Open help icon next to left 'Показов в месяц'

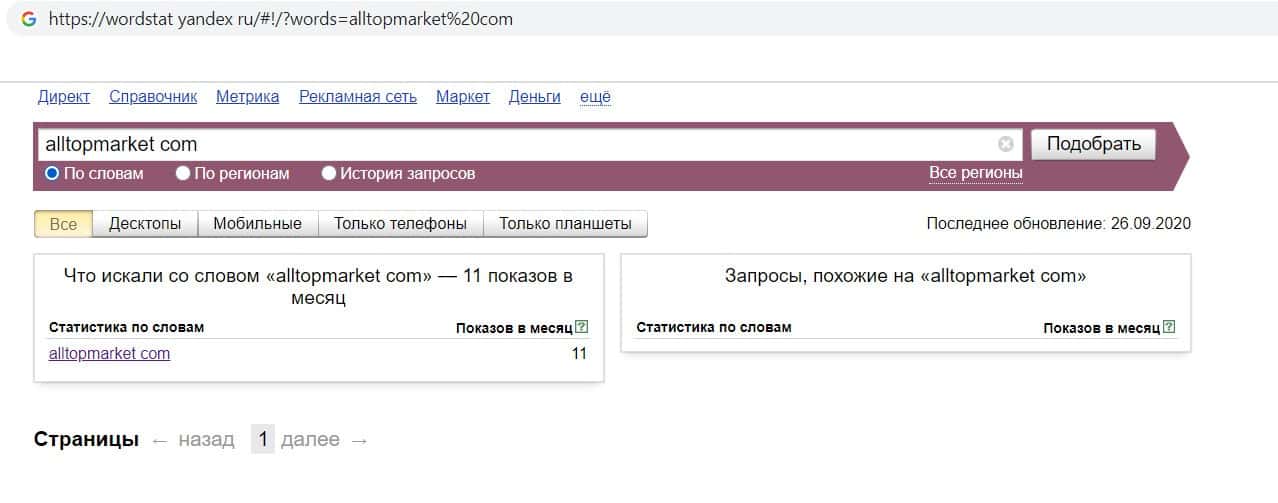582,327
